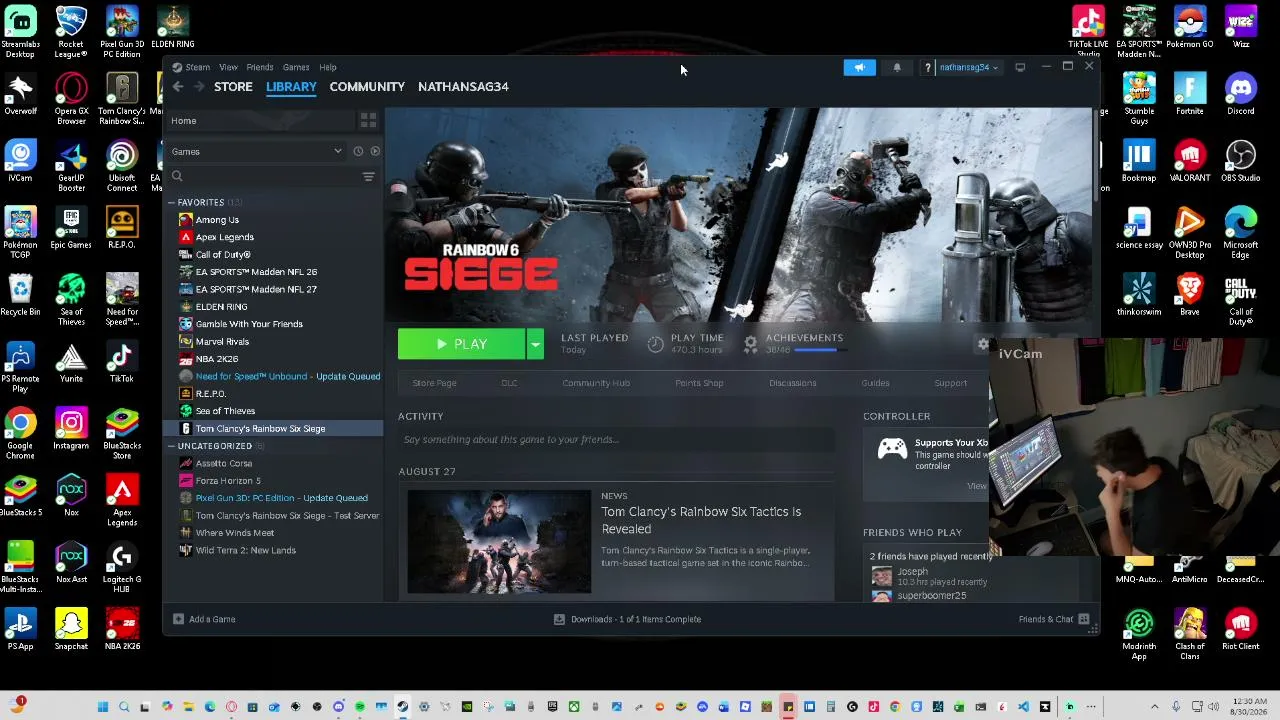This screenshot has width=1280, height=720.
Task: Open Games filter dropdown
Action: coord(257,152)
